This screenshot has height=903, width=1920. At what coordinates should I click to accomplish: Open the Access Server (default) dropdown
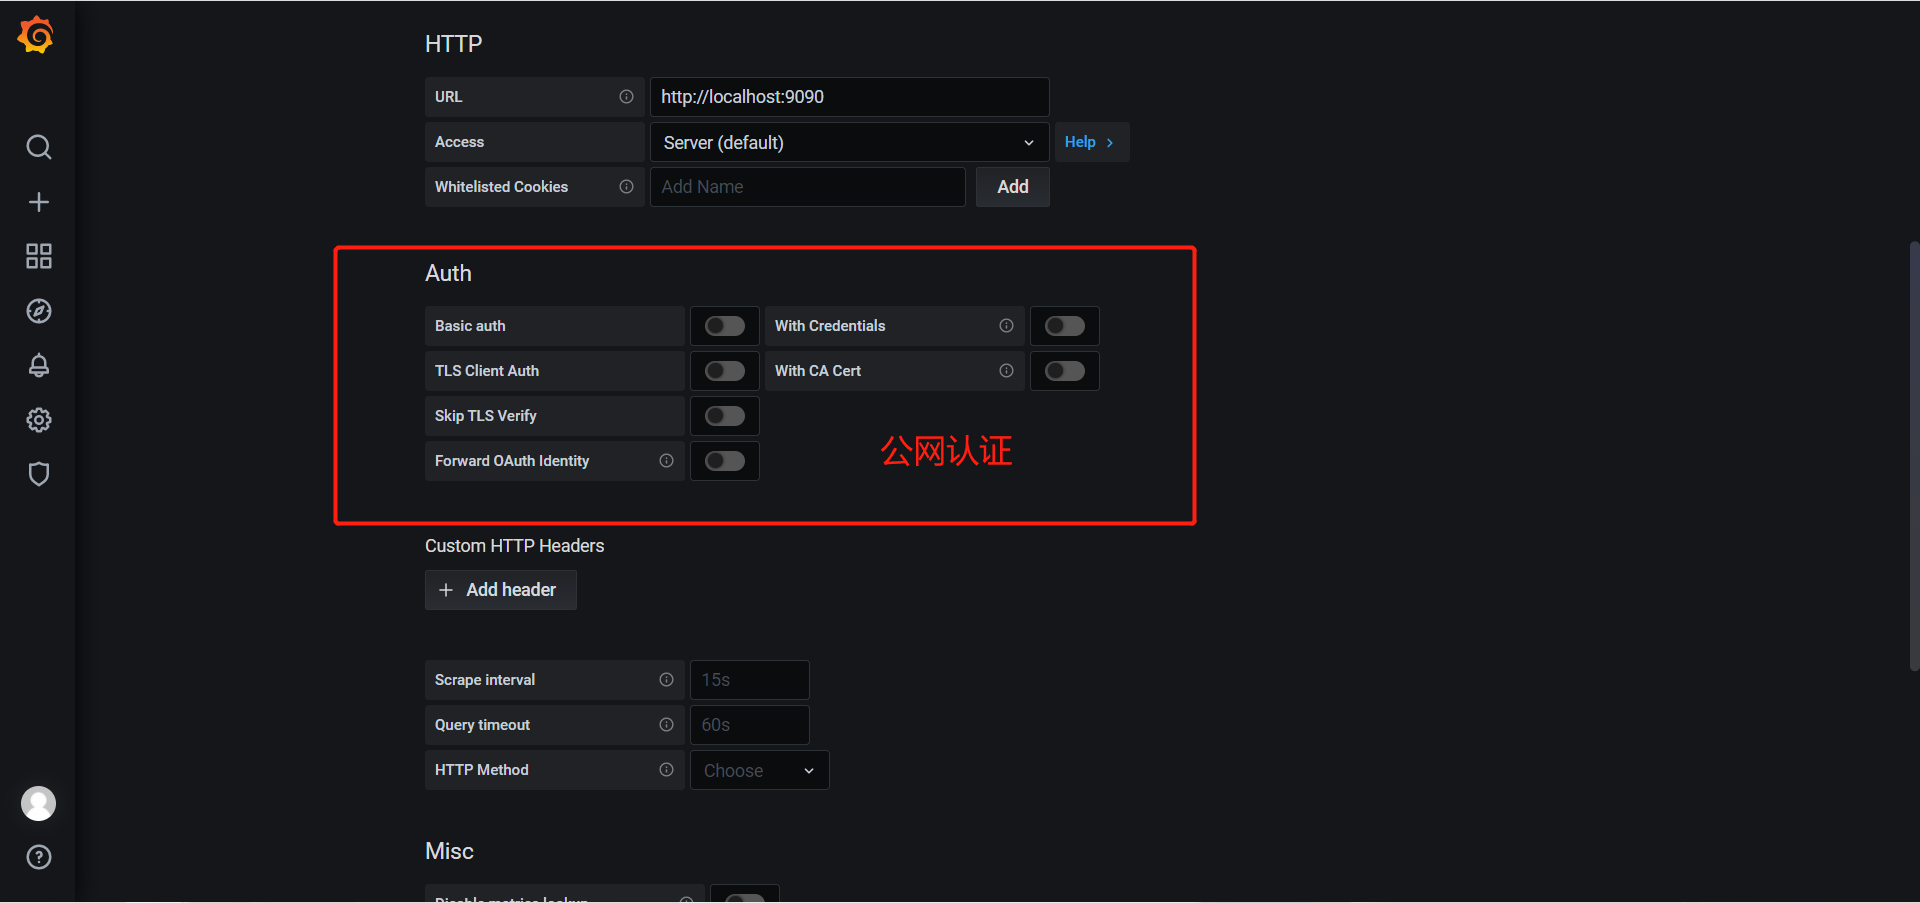pyautogui.click(x=849, y=142)
